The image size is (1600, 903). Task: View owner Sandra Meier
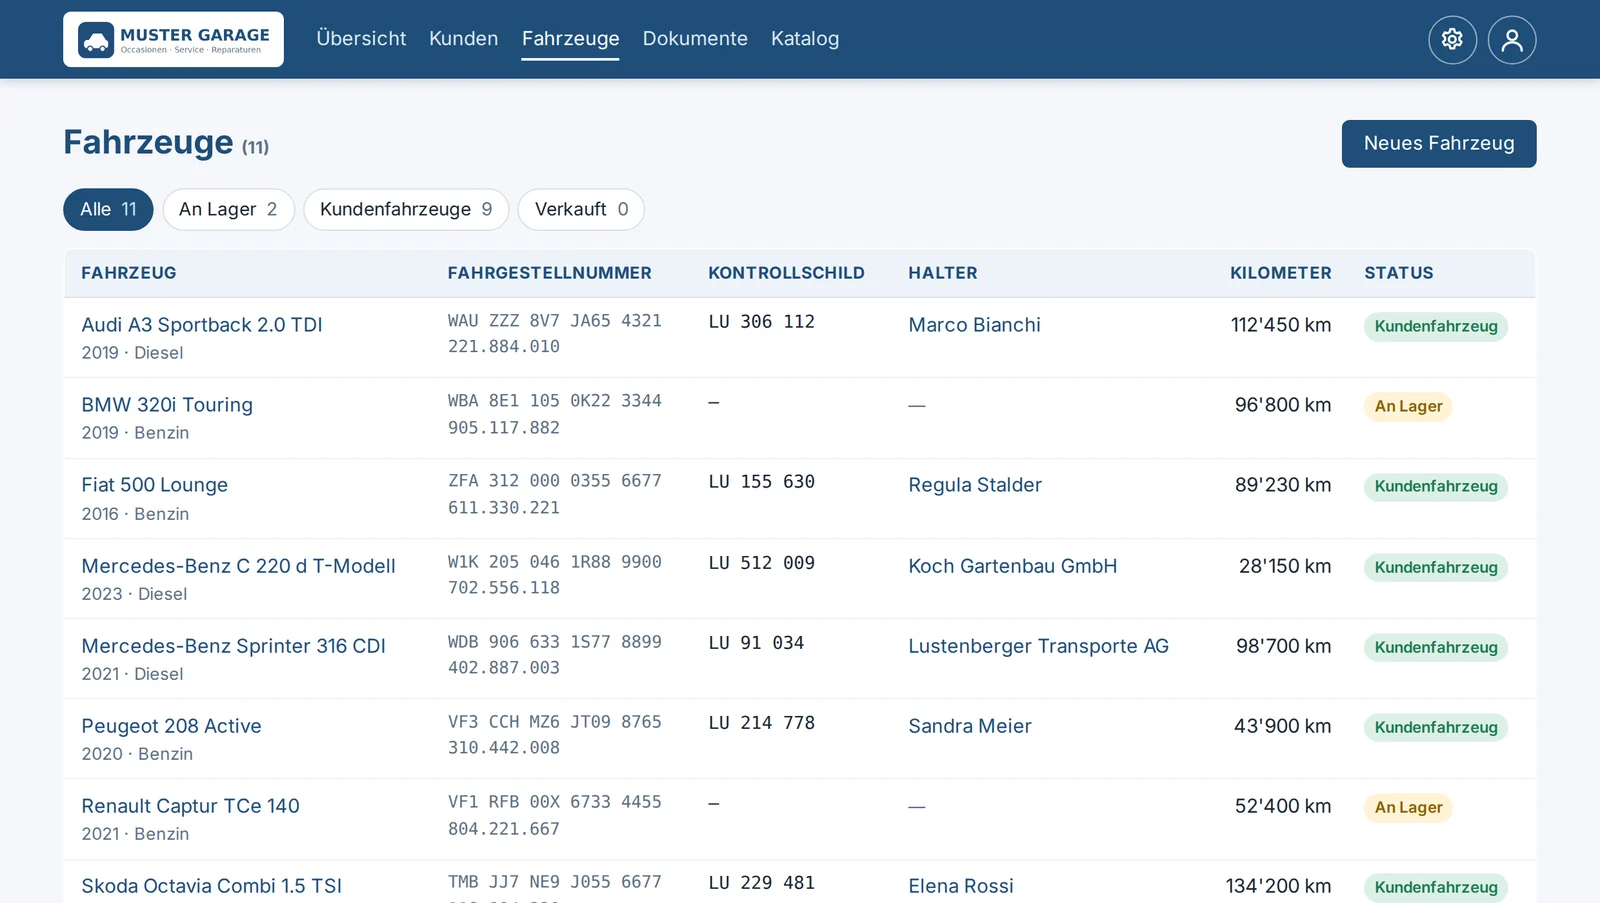970,726
